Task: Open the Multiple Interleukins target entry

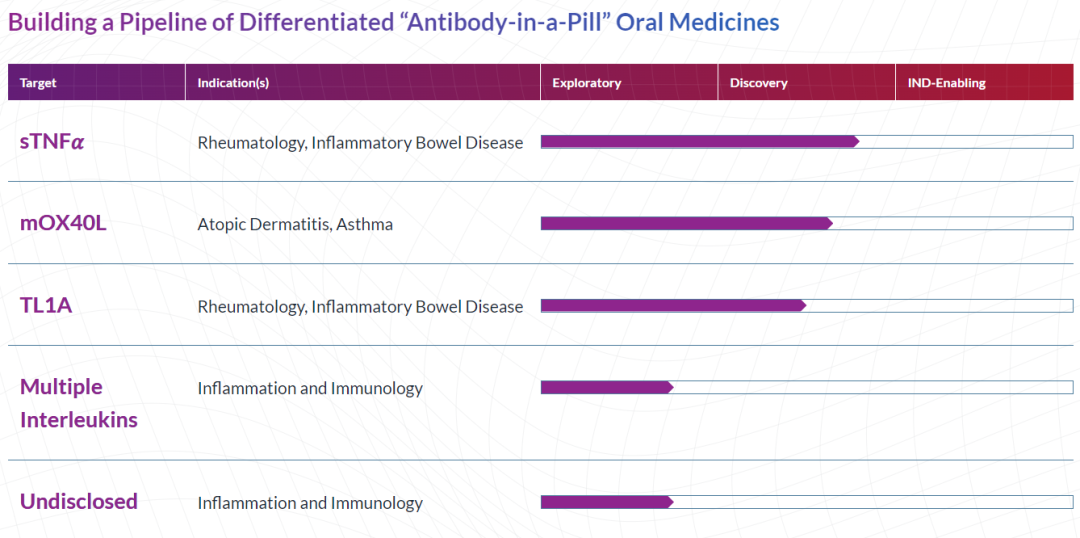Action: click(79, 403)
